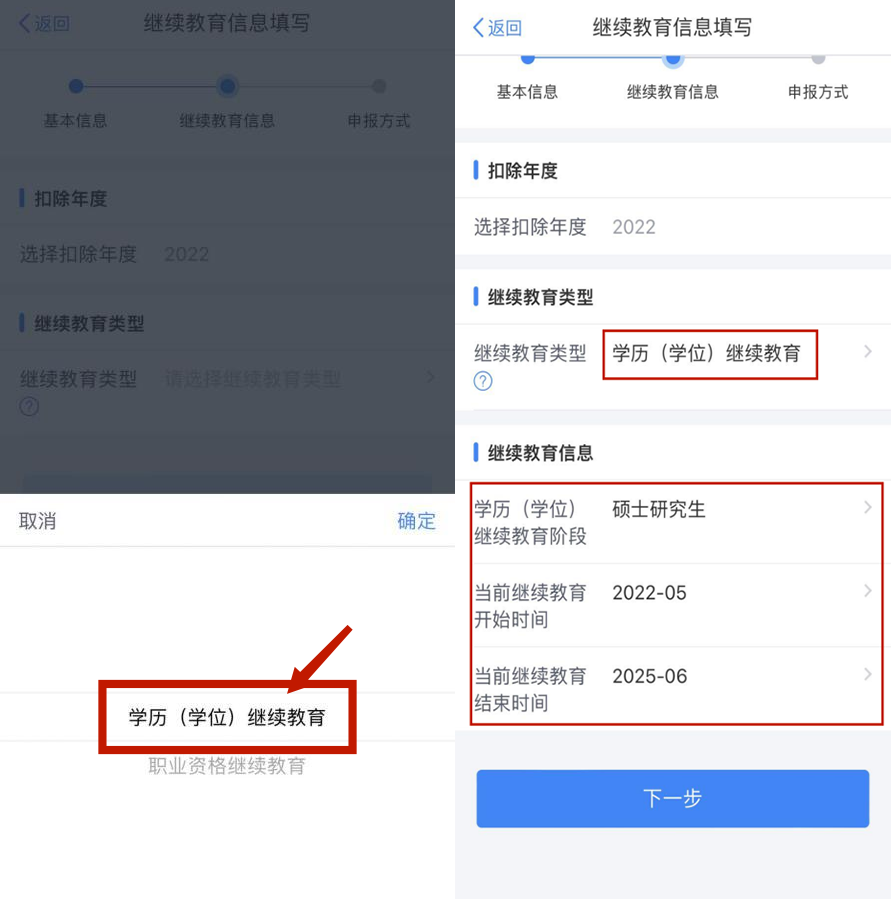Open the start time 2022-05 picker chevron
The height and width of the screenshot is (900, 891).
[x=867, y=591]
